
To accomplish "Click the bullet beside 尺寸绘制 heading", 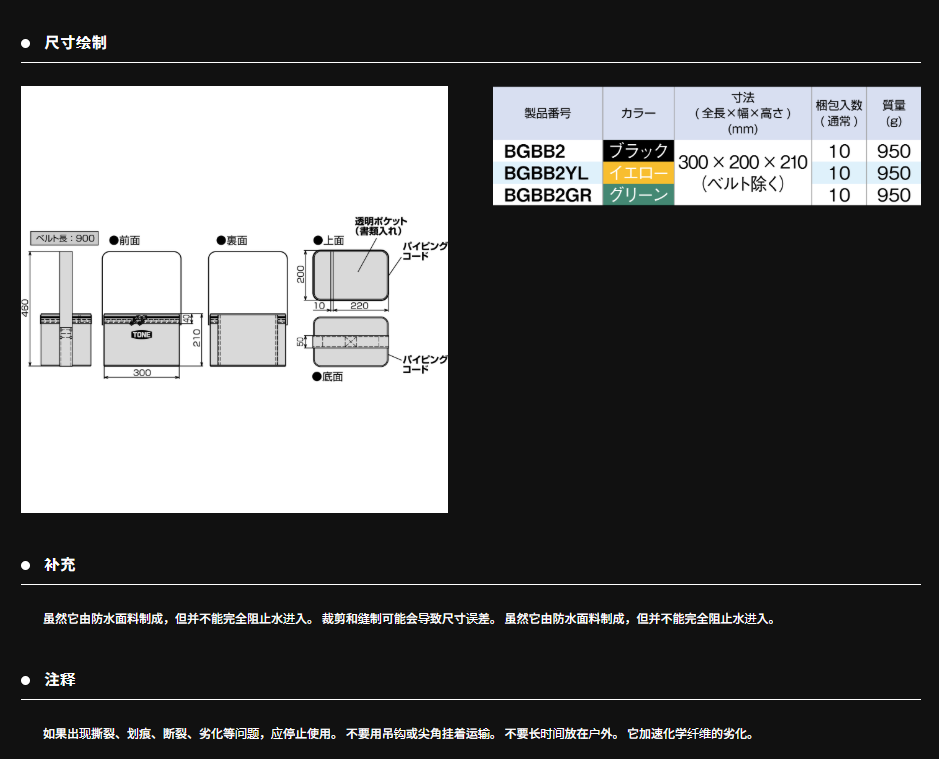I will coord(26,43).
